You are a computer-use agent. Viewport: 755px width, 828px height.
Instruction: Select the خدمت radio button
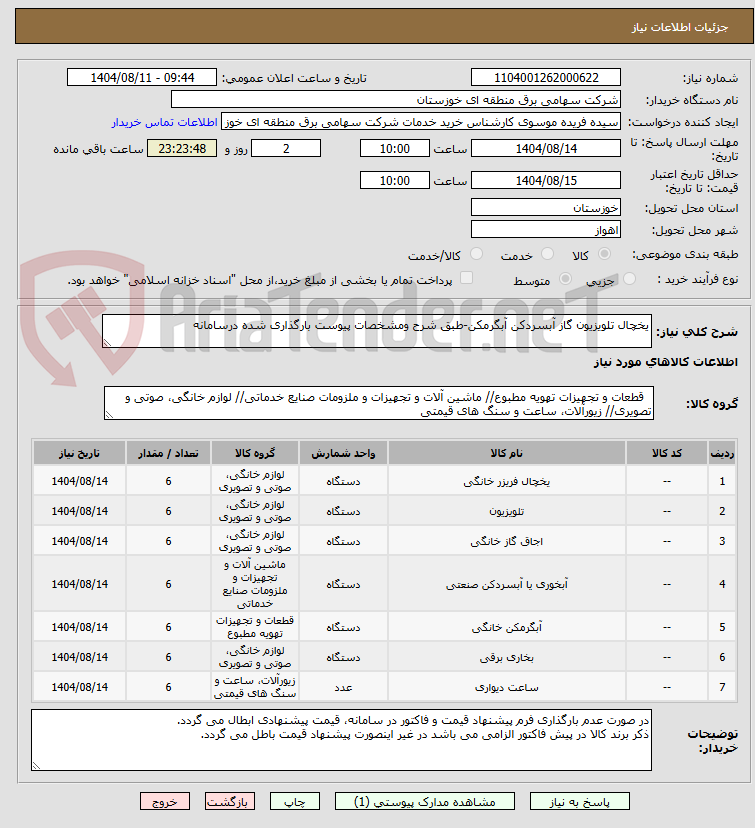(x=548, y=254)
